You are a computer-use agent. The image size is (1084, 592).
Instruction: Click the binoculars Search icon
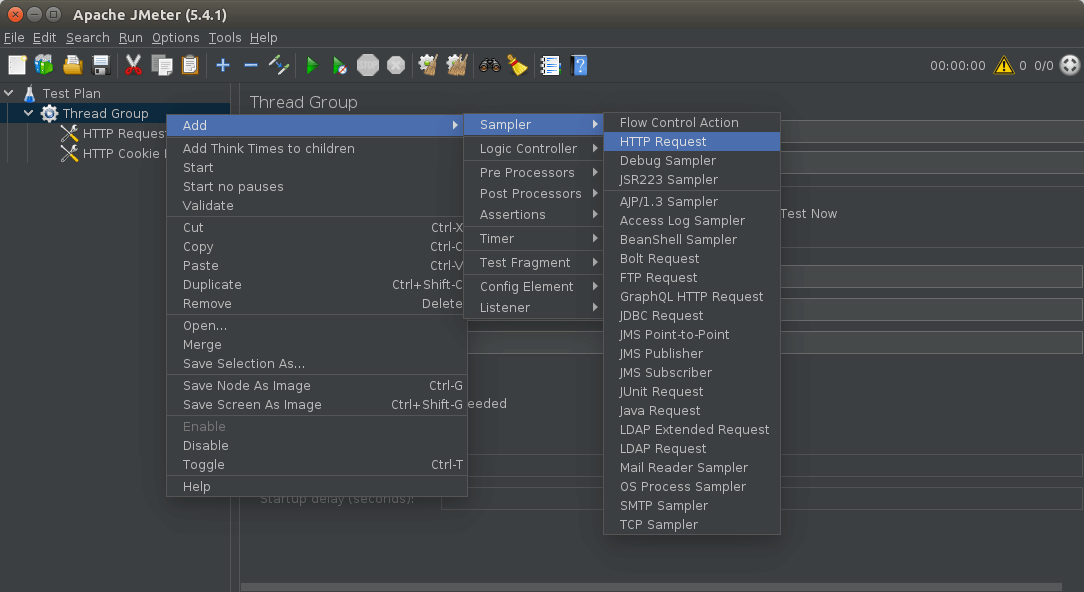[490, 65]
